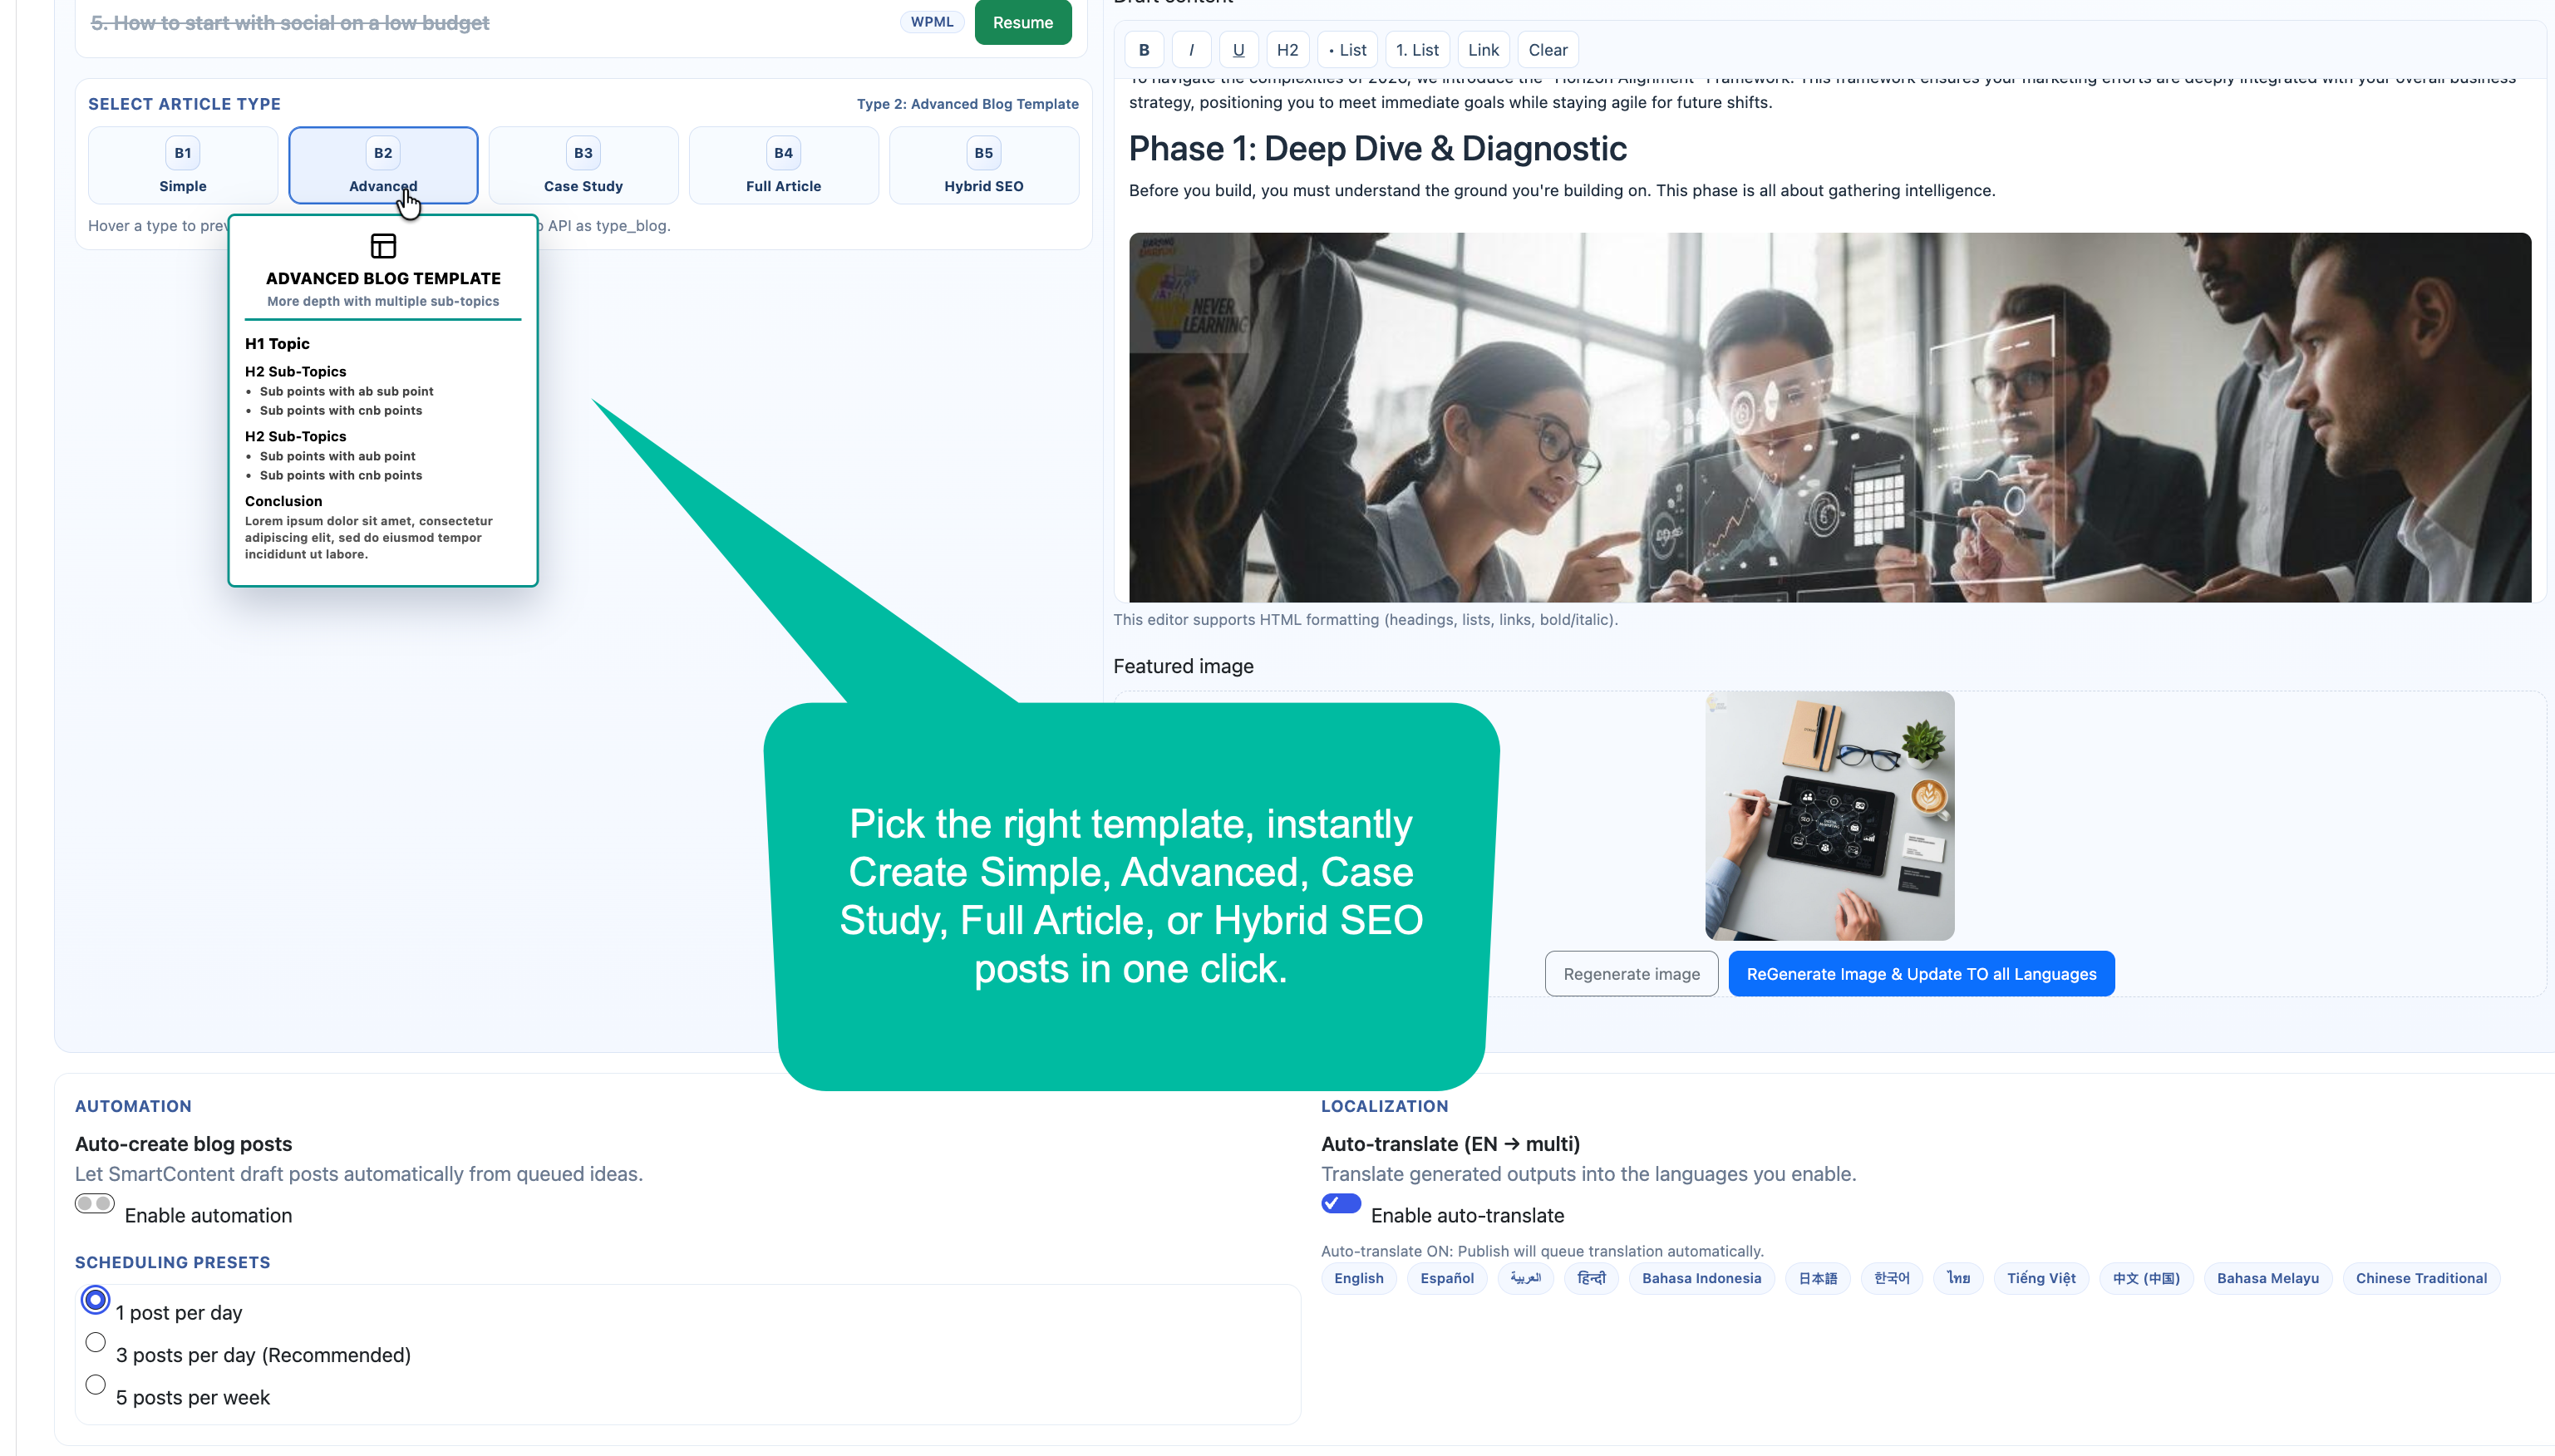Click the Clear formatting button
Viewport: 2555px width, 1456px height.
tap(1547, 50)
